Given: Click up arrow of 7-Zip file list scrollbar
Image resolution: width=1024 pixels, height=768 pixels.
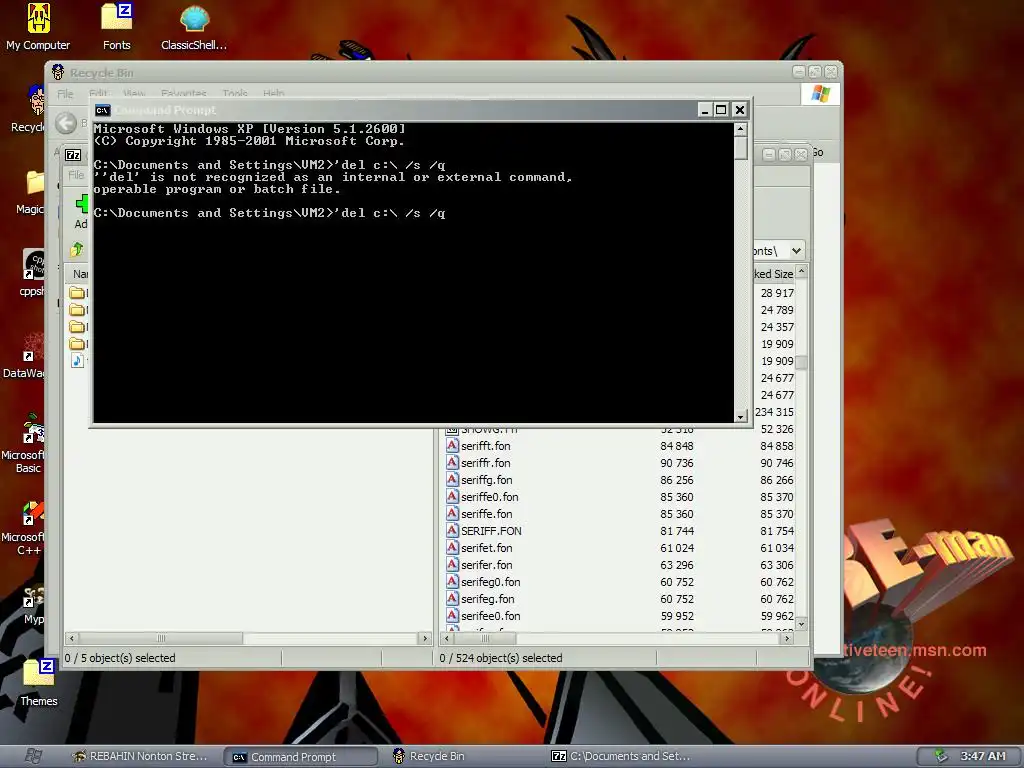Looking at the screenshot, I should 801,270.
